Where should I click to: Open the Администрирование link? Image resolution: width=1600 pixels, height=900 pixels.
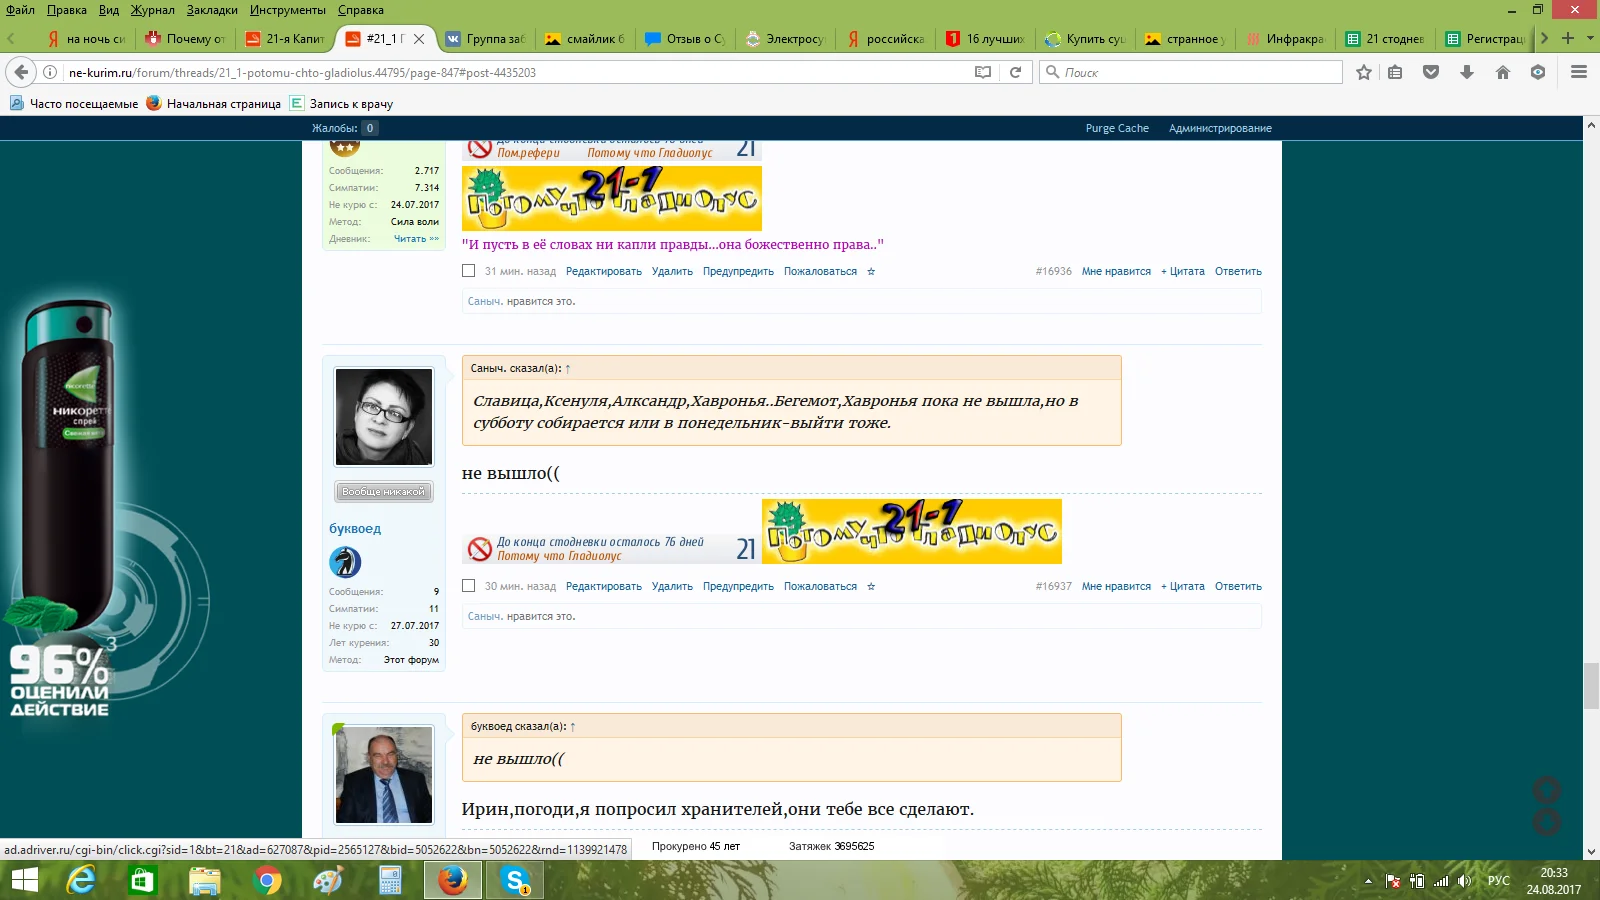click(1220, 128)
